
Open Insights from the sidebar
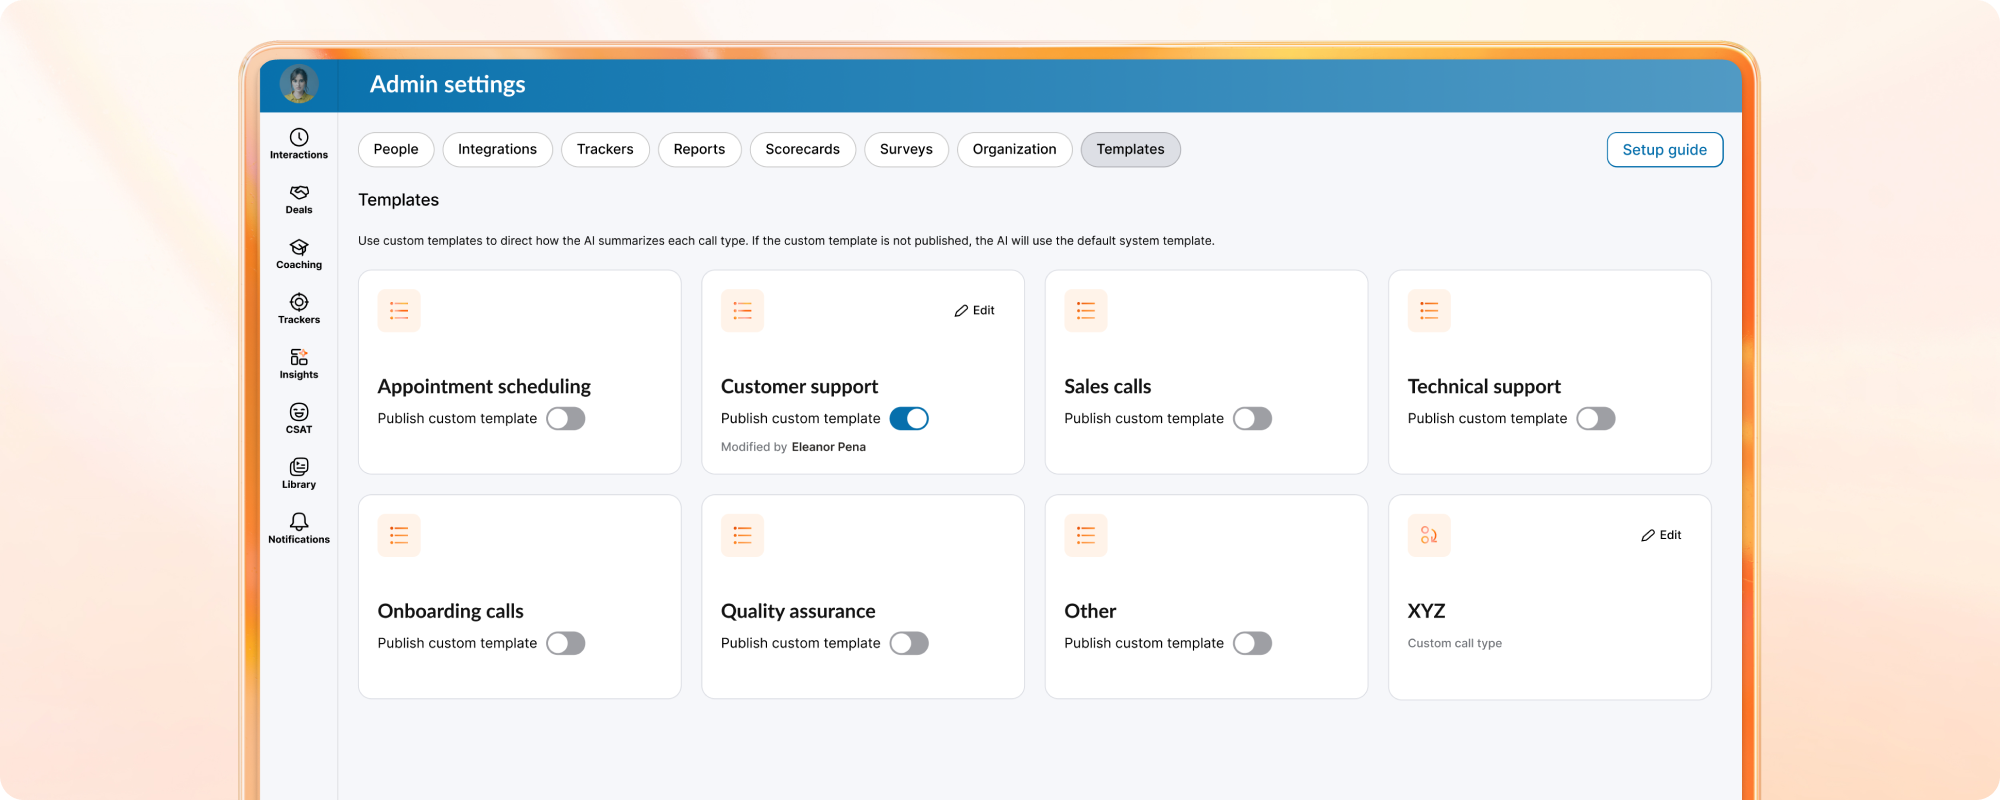(x=298, y=363)
